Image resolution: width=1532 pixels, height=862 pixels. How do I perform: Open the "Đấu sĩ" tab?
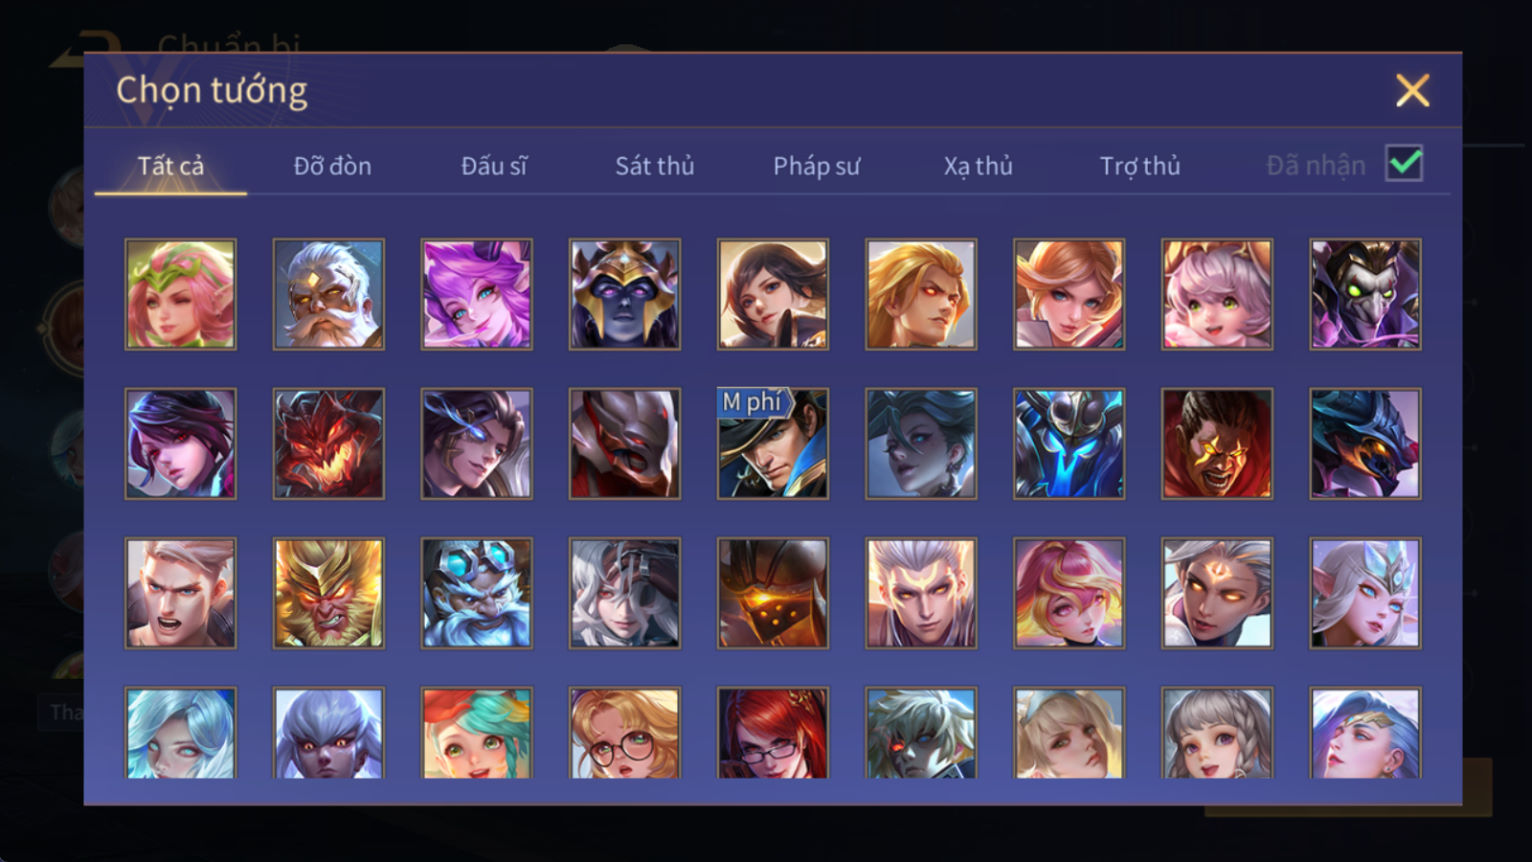tap(494, 166)
